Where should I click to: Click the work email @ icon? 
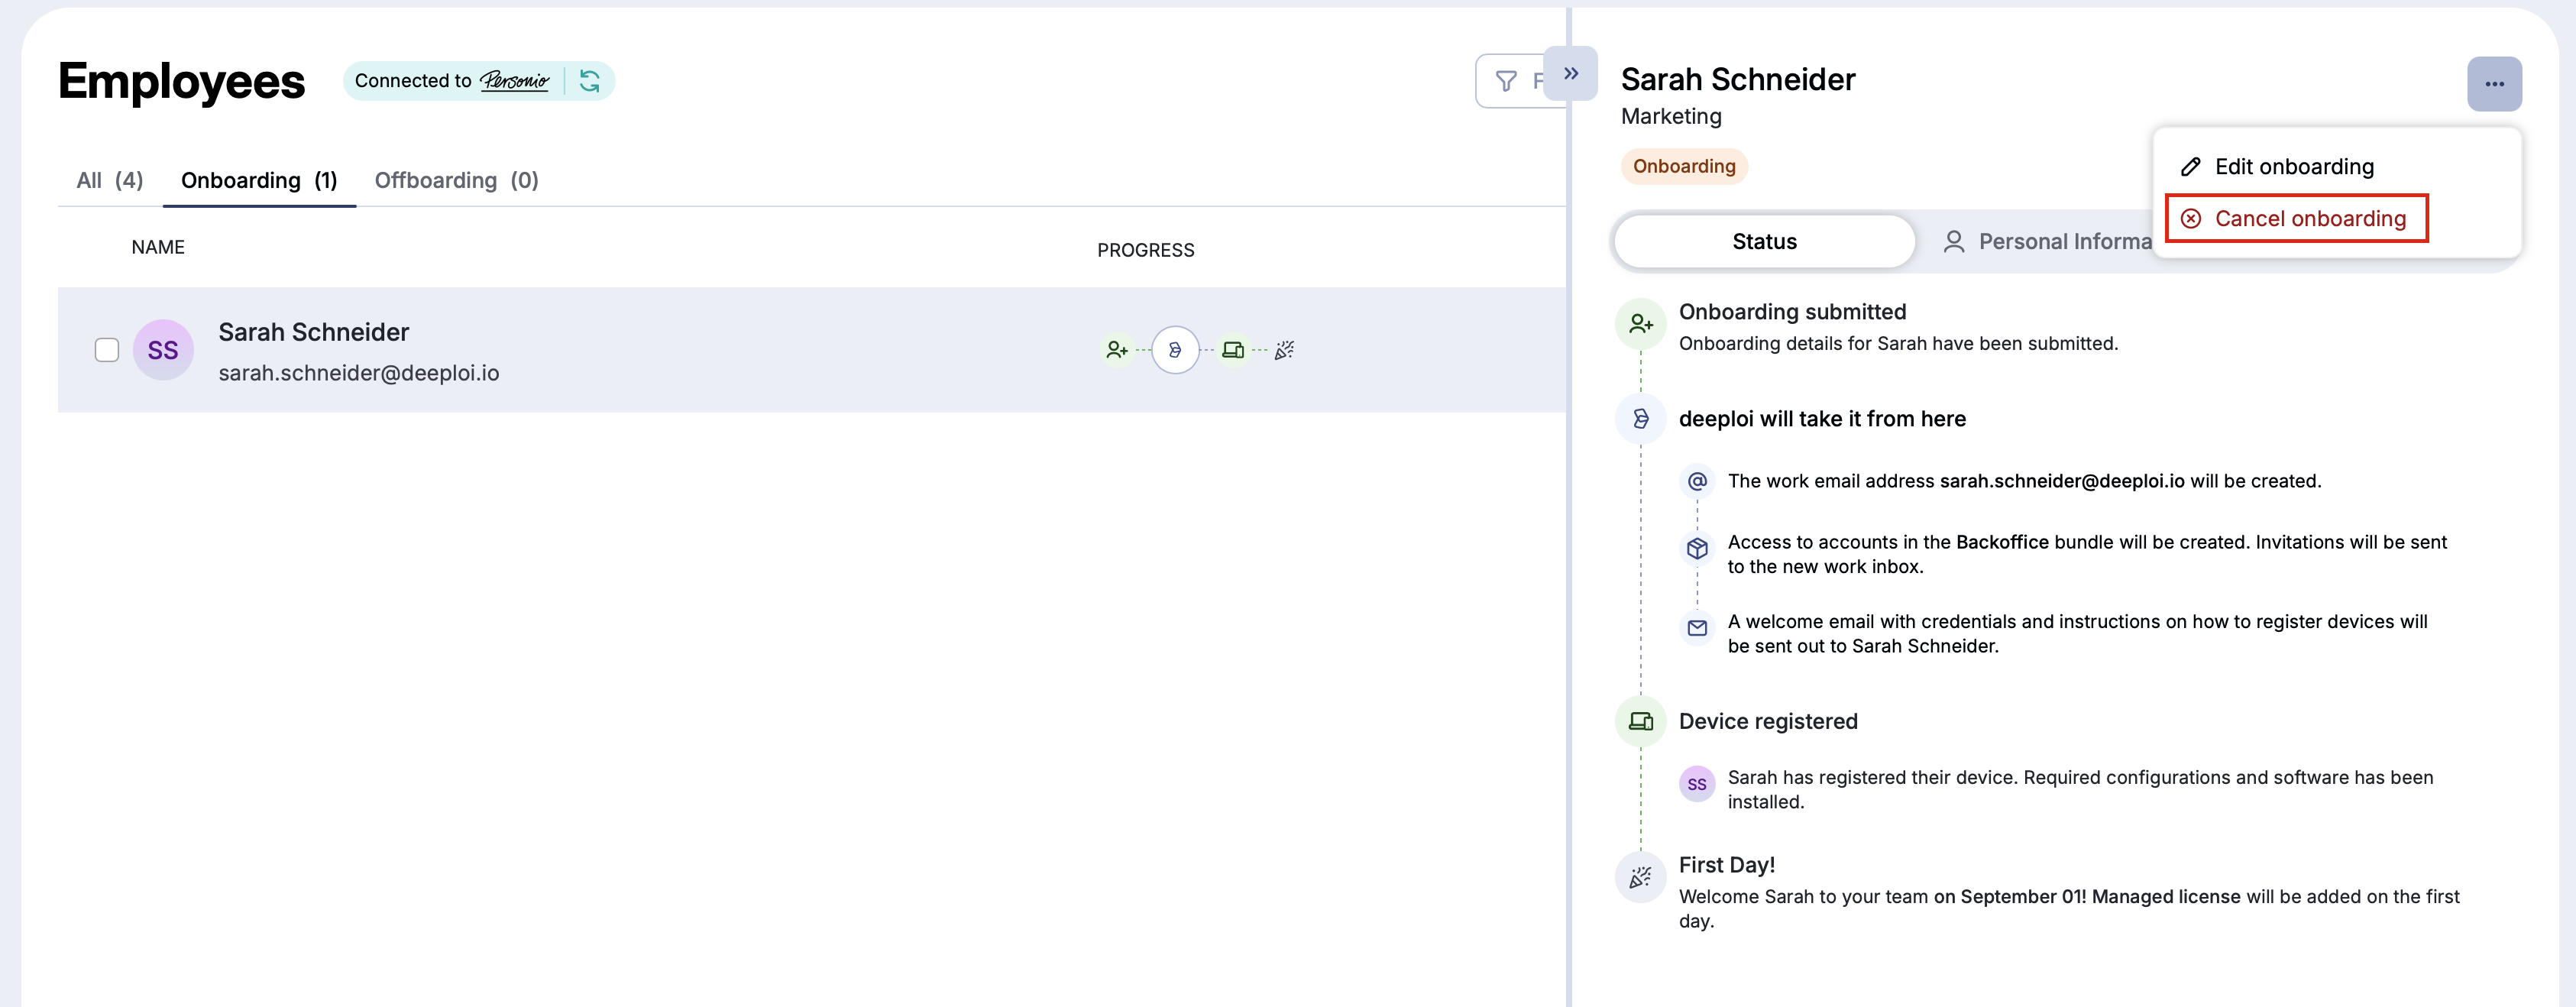click(1697, 482)
